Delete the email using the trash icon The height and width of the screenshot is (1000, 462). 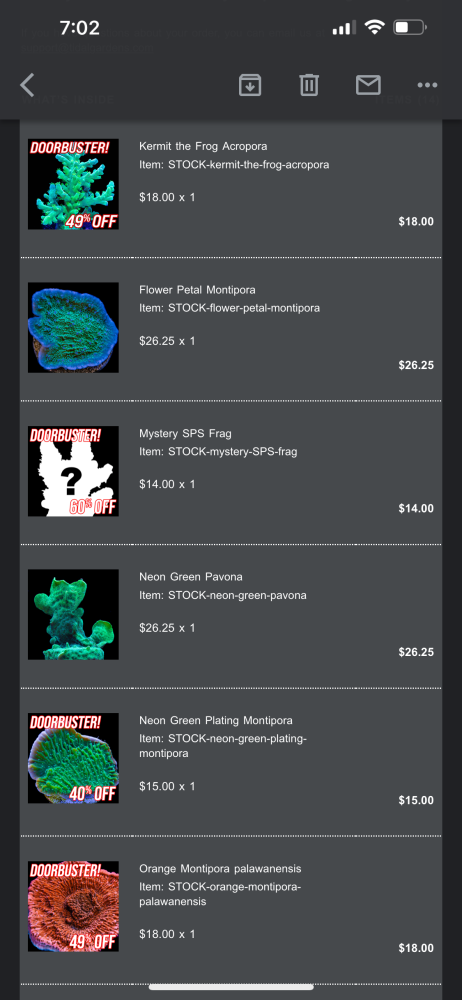point(309,85)
